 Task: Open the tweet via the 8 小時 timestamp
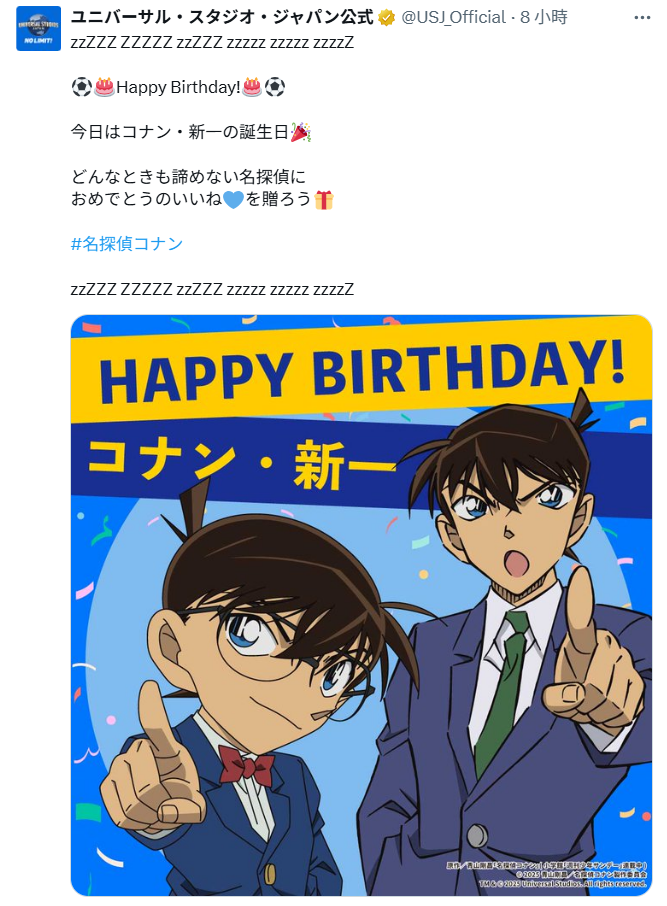tap(543, 17)
